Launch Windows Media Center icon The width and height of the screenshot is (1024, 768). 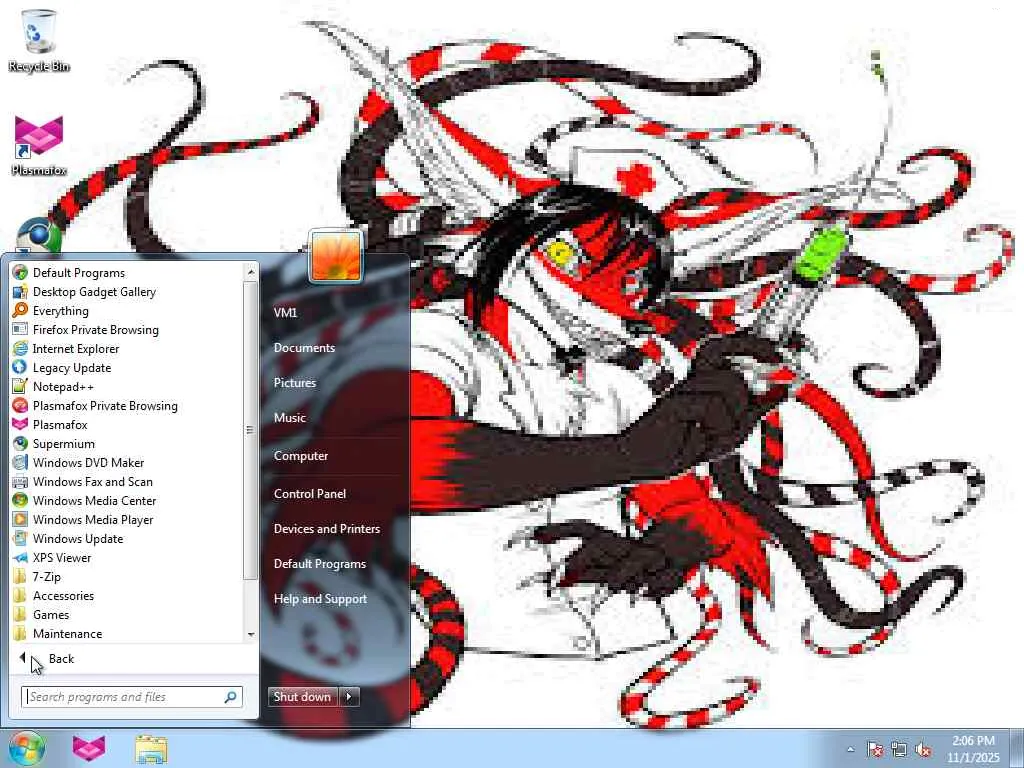[20, 500]
